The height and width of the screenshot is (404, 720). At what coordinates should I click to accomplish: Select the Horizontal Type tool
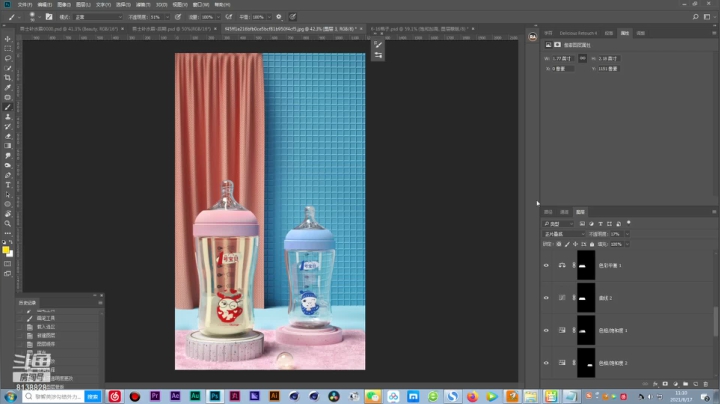pyautogui.click(x=8, y=185)
